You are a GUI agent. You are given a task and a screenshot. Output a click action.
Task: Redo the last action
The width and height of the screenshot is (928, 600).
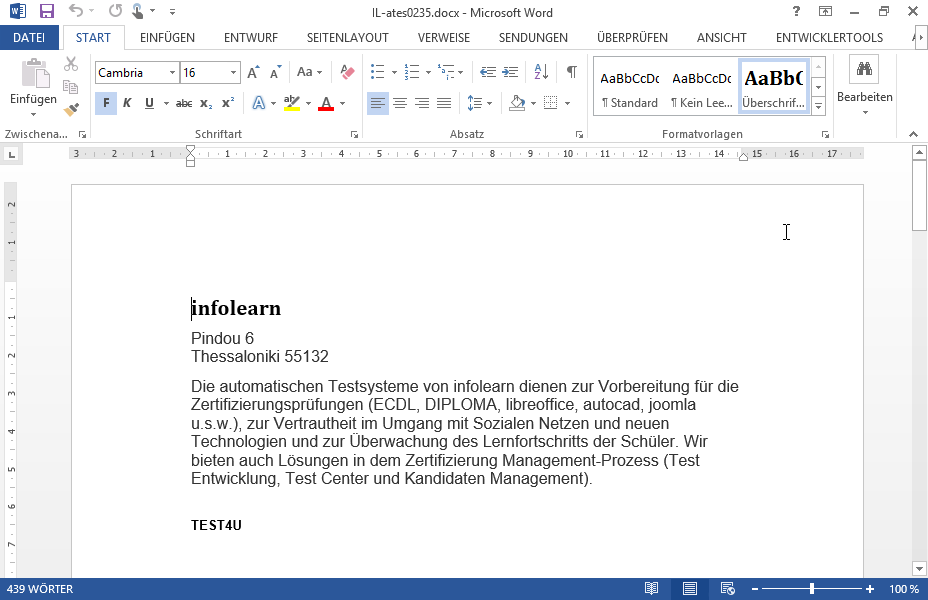[x=115, y=11]
